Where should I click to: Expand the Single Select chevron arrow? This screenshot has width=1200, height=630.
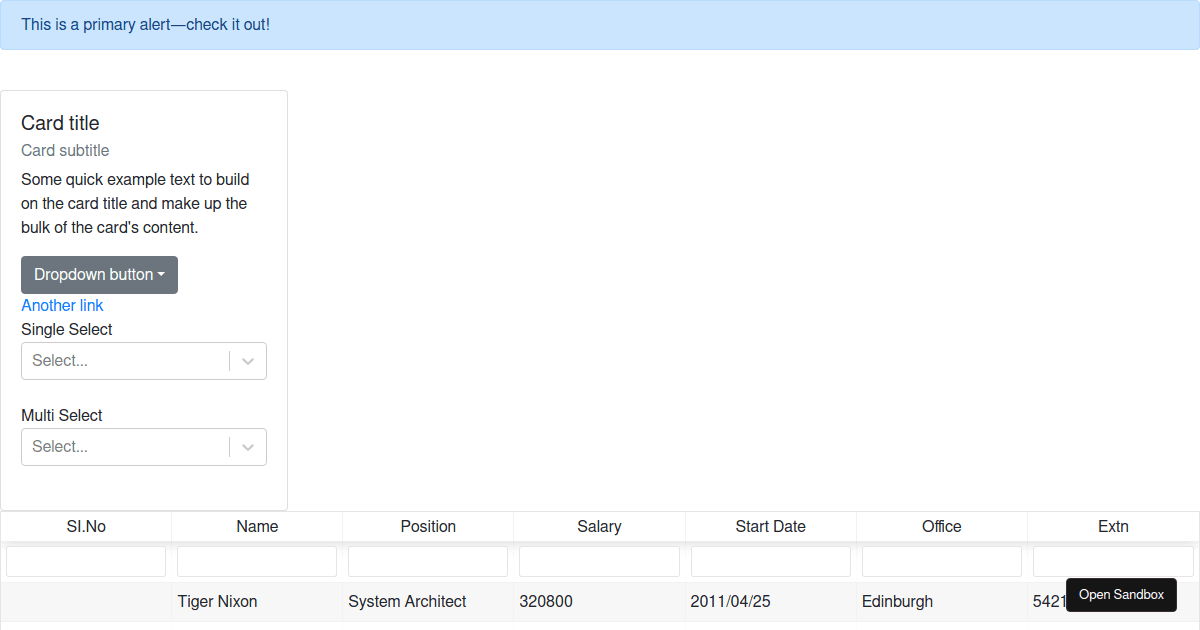click(248, 361)
